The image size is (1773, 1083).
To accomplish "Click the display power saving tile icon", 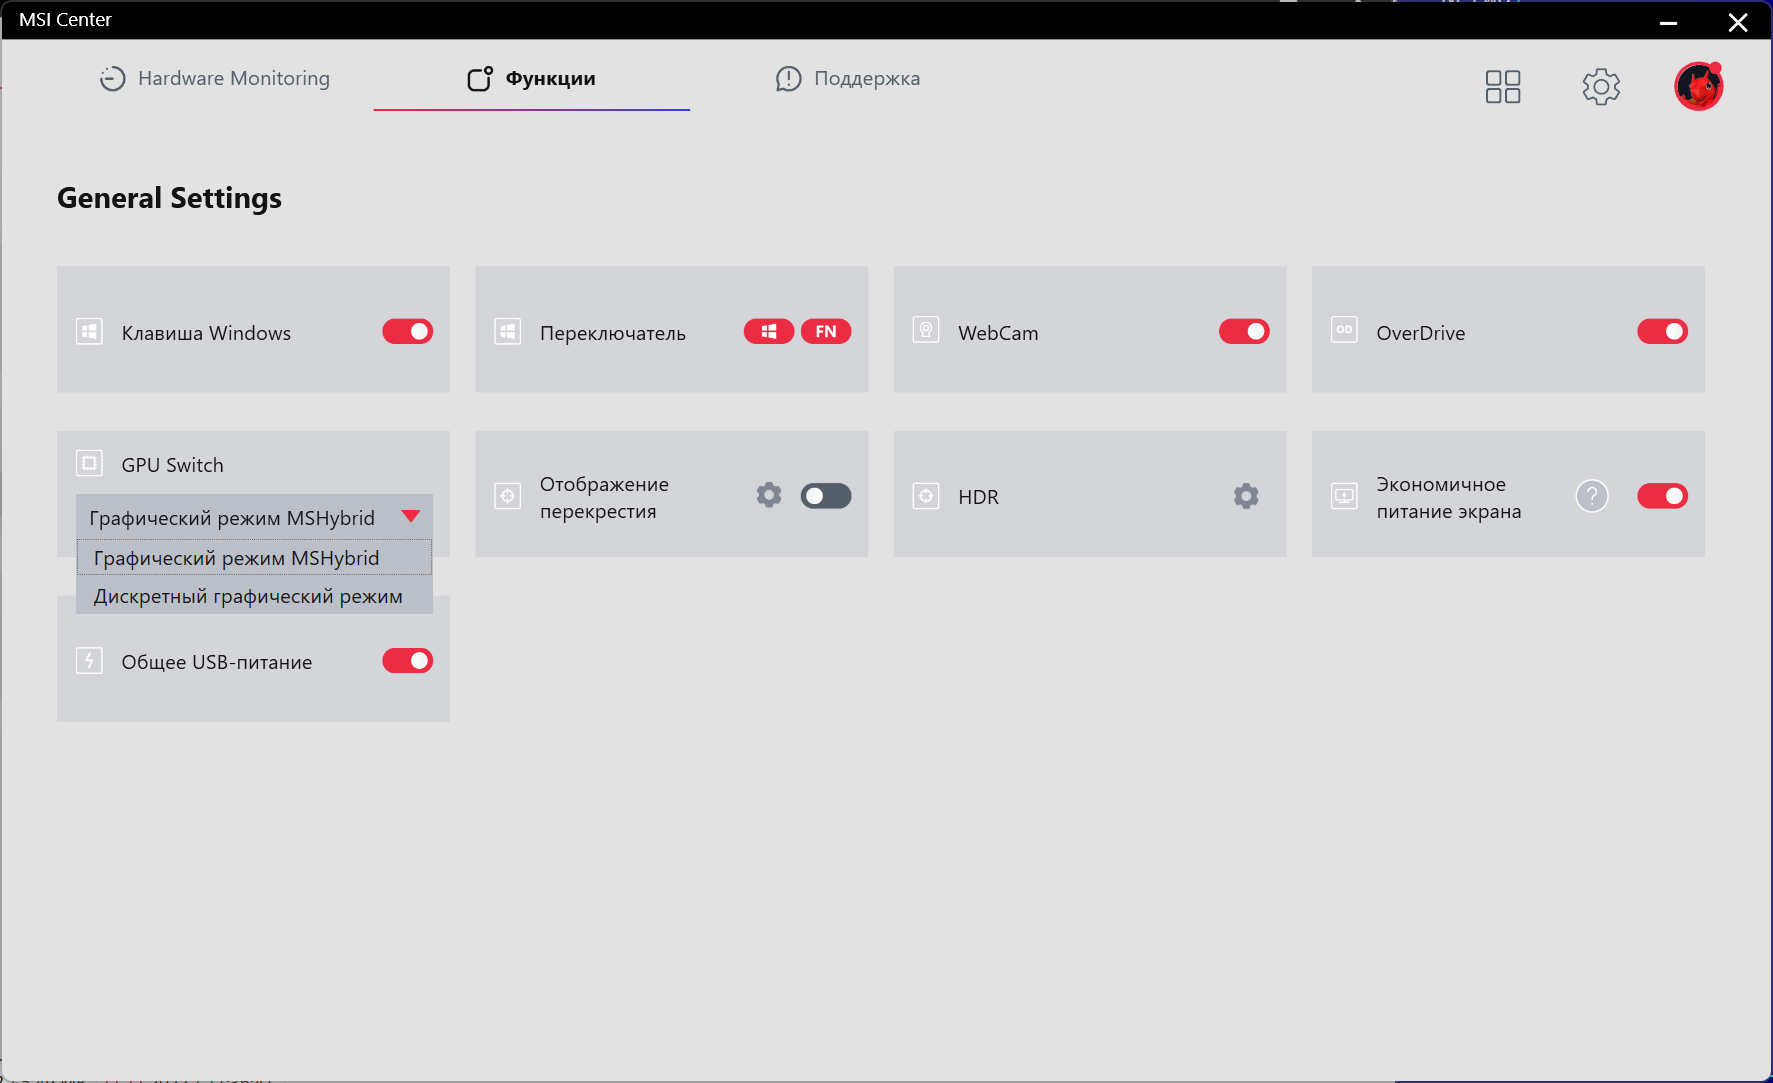I will click(x=1344, y=496).
